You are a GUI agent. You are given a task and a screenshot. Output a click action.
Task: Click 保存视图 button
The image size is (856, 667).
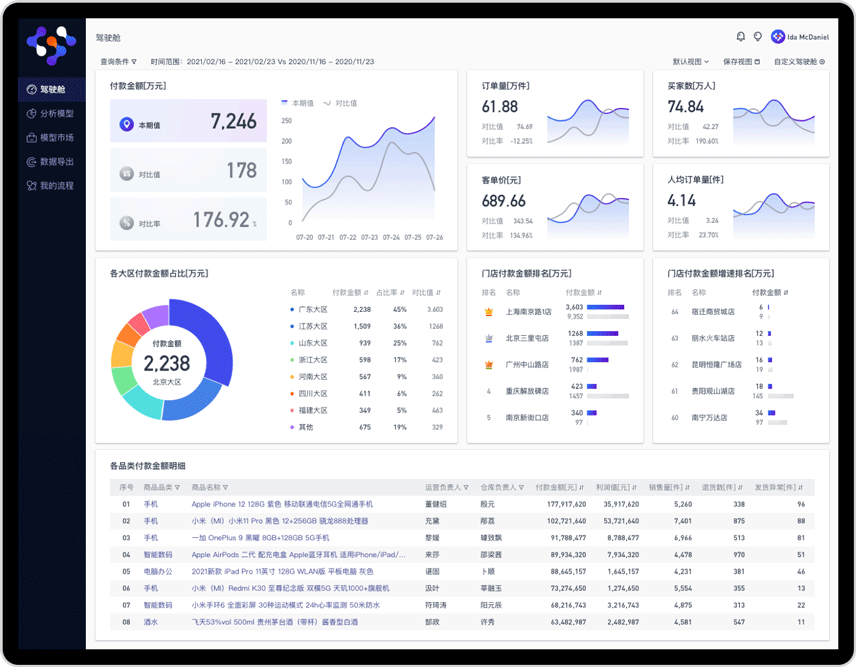point(741,62)
